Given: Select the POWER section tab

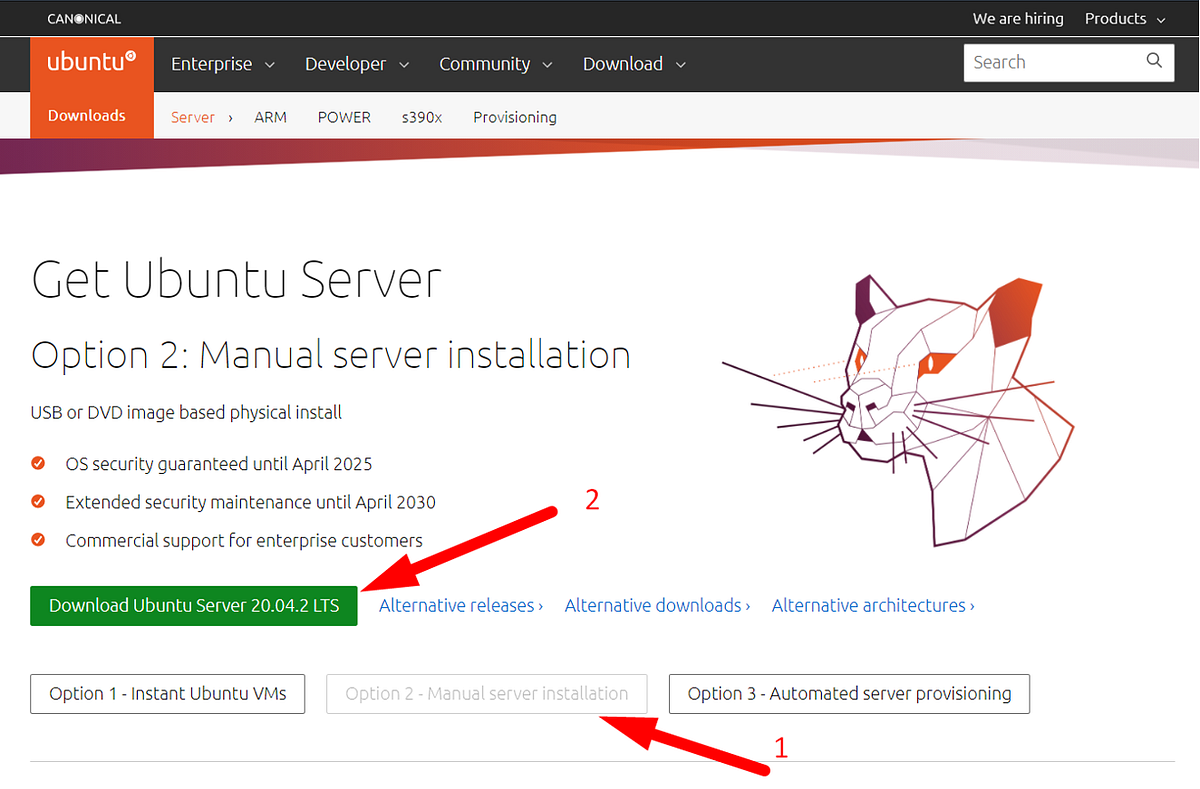Looking at the screenshot, I should [x=344, y=117].
